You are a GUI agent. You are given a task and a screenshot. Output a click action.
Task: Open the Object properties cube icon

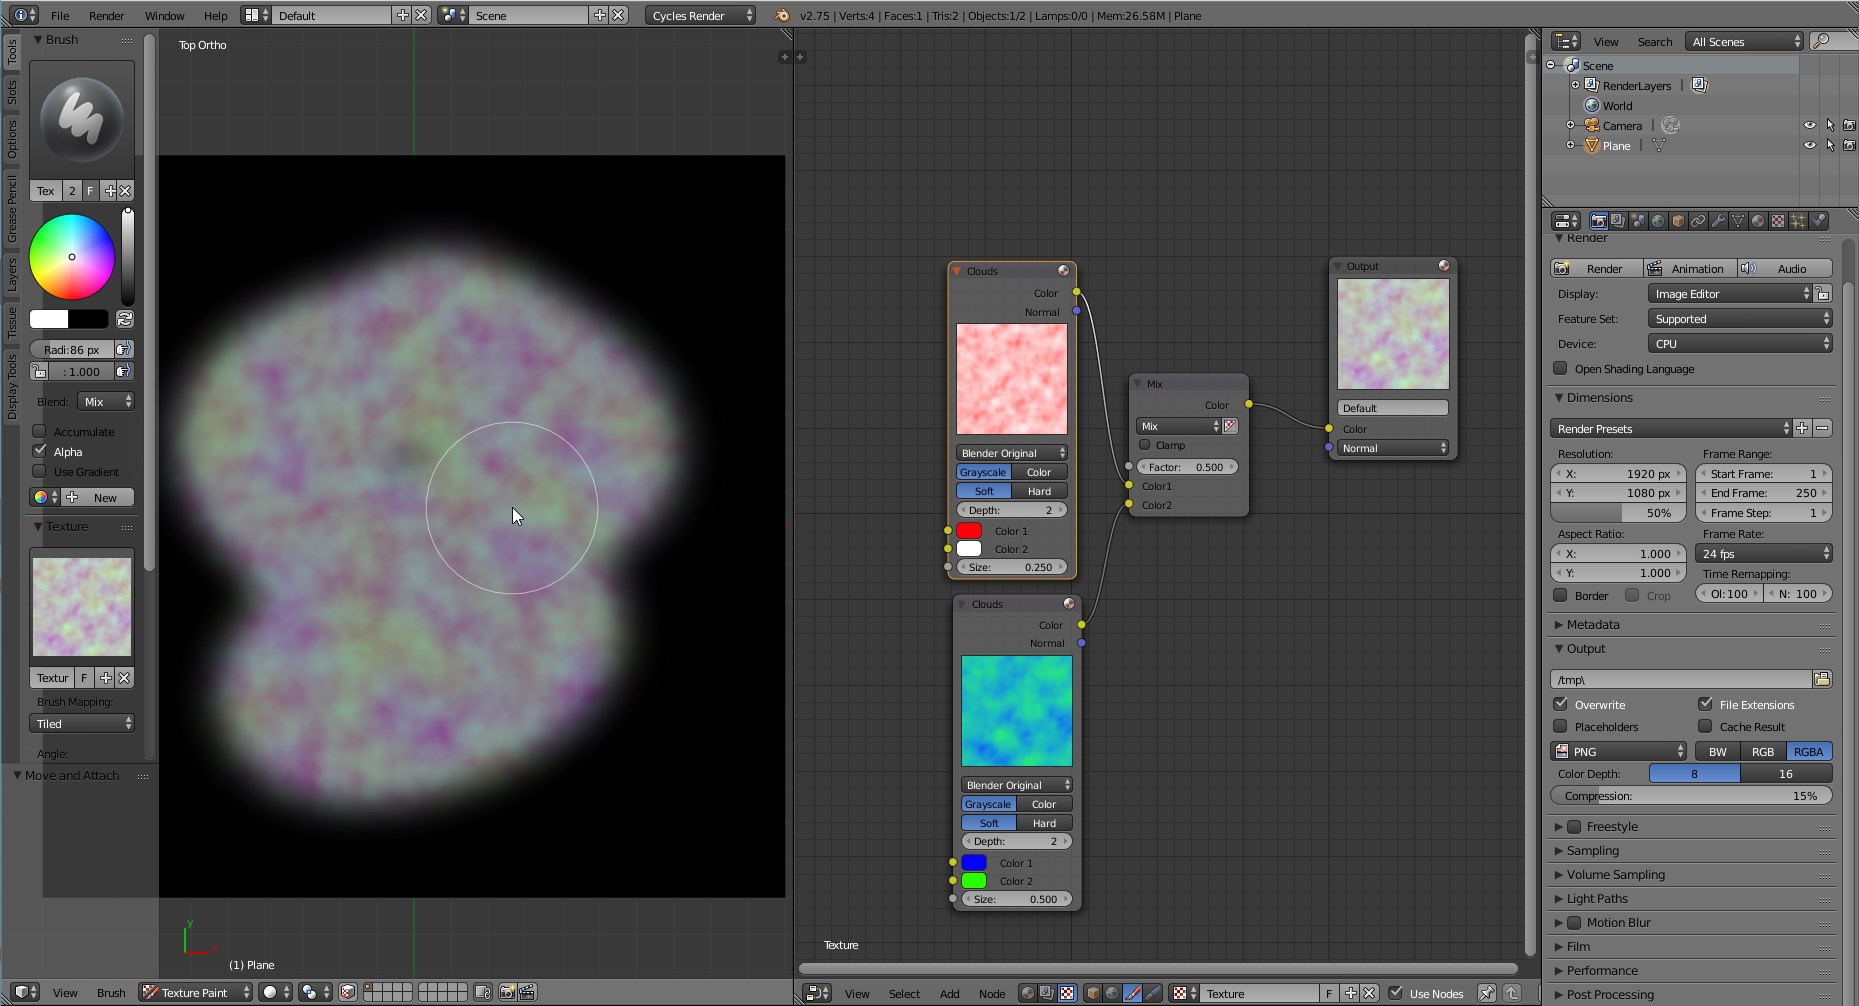pos(1678,221)
